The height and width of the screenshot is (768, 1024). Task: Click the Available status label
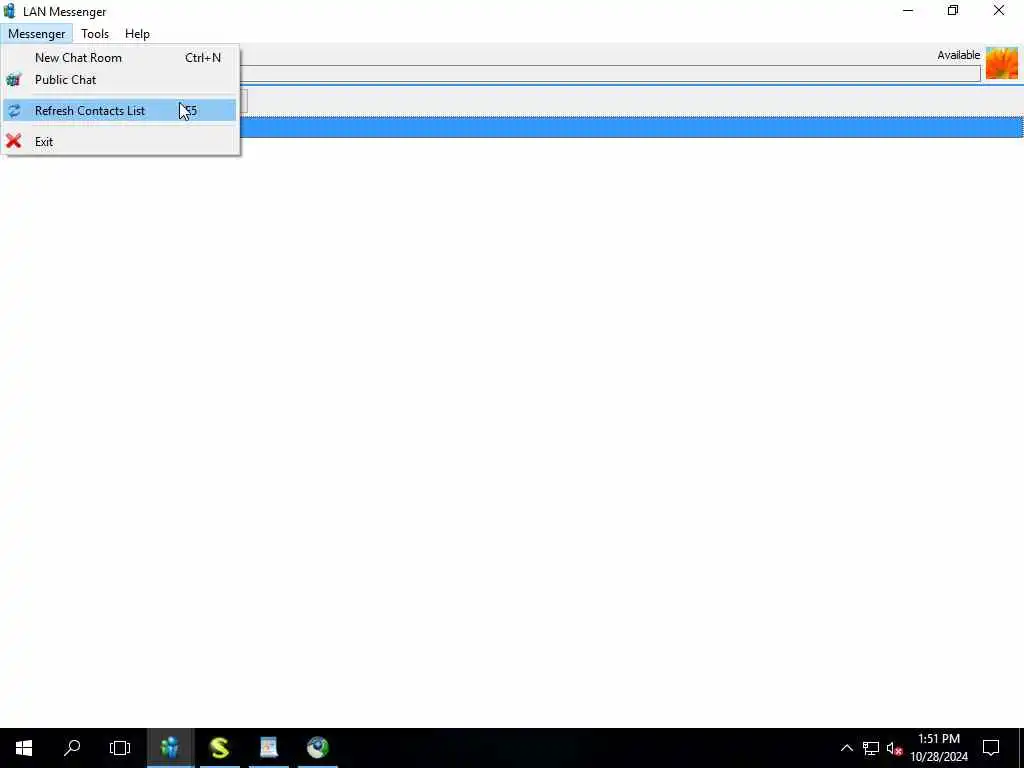[958, 55]
